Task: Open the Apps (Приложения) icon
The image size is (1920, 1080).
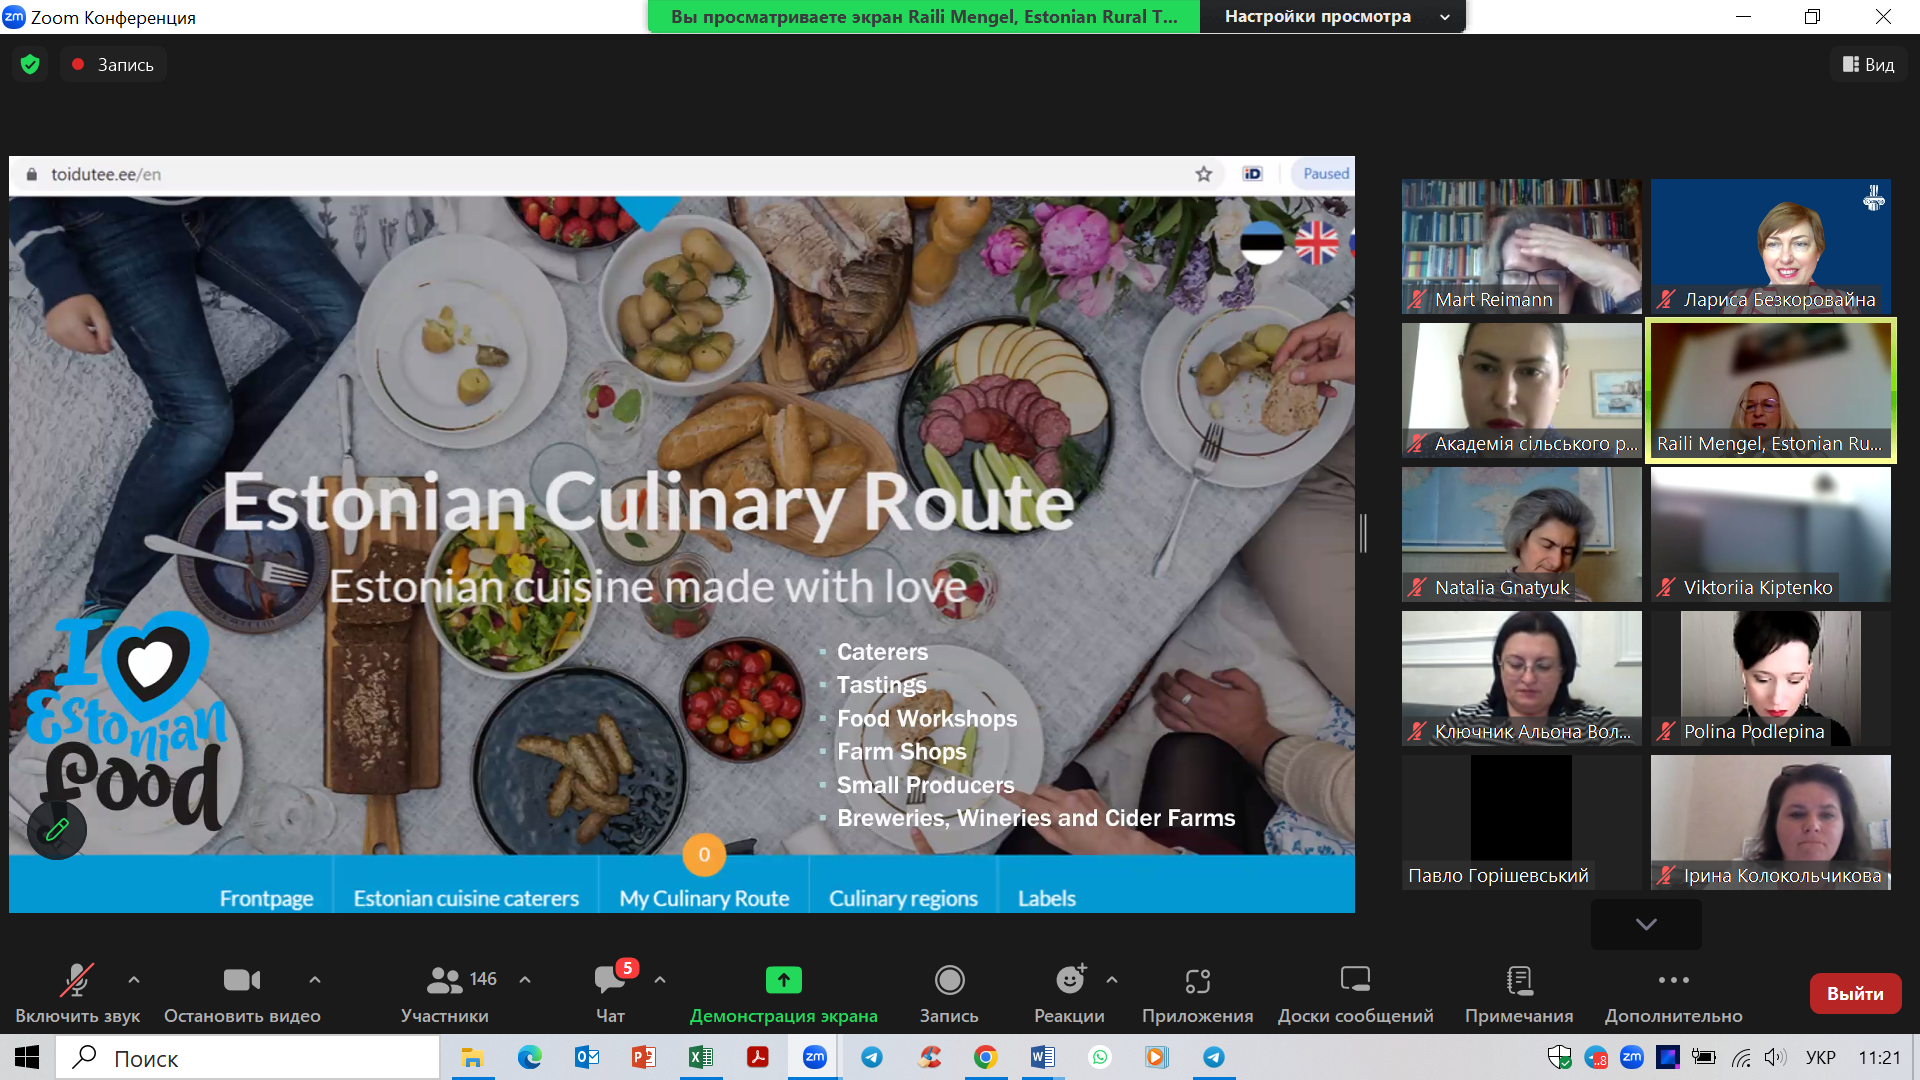Action: click(1197, 980)
